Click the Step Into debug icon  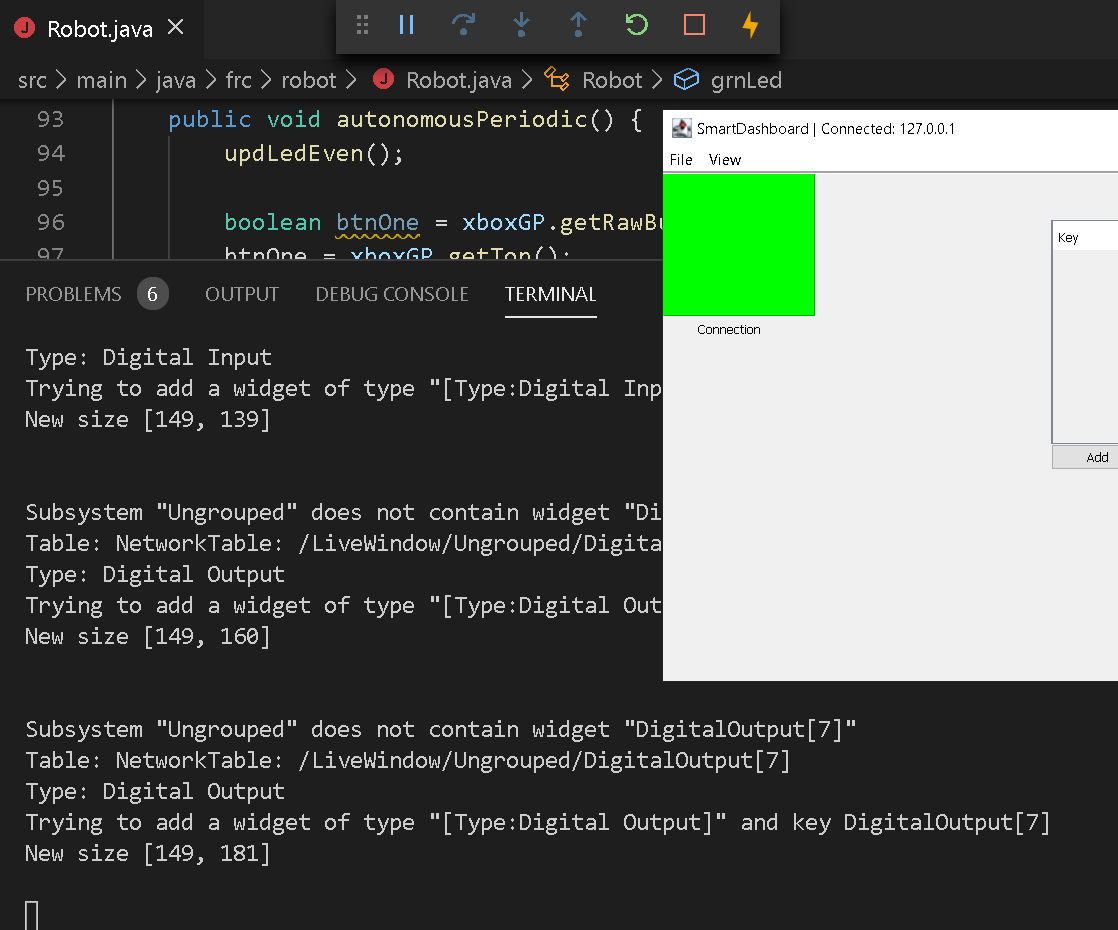[x=521, y=25]
